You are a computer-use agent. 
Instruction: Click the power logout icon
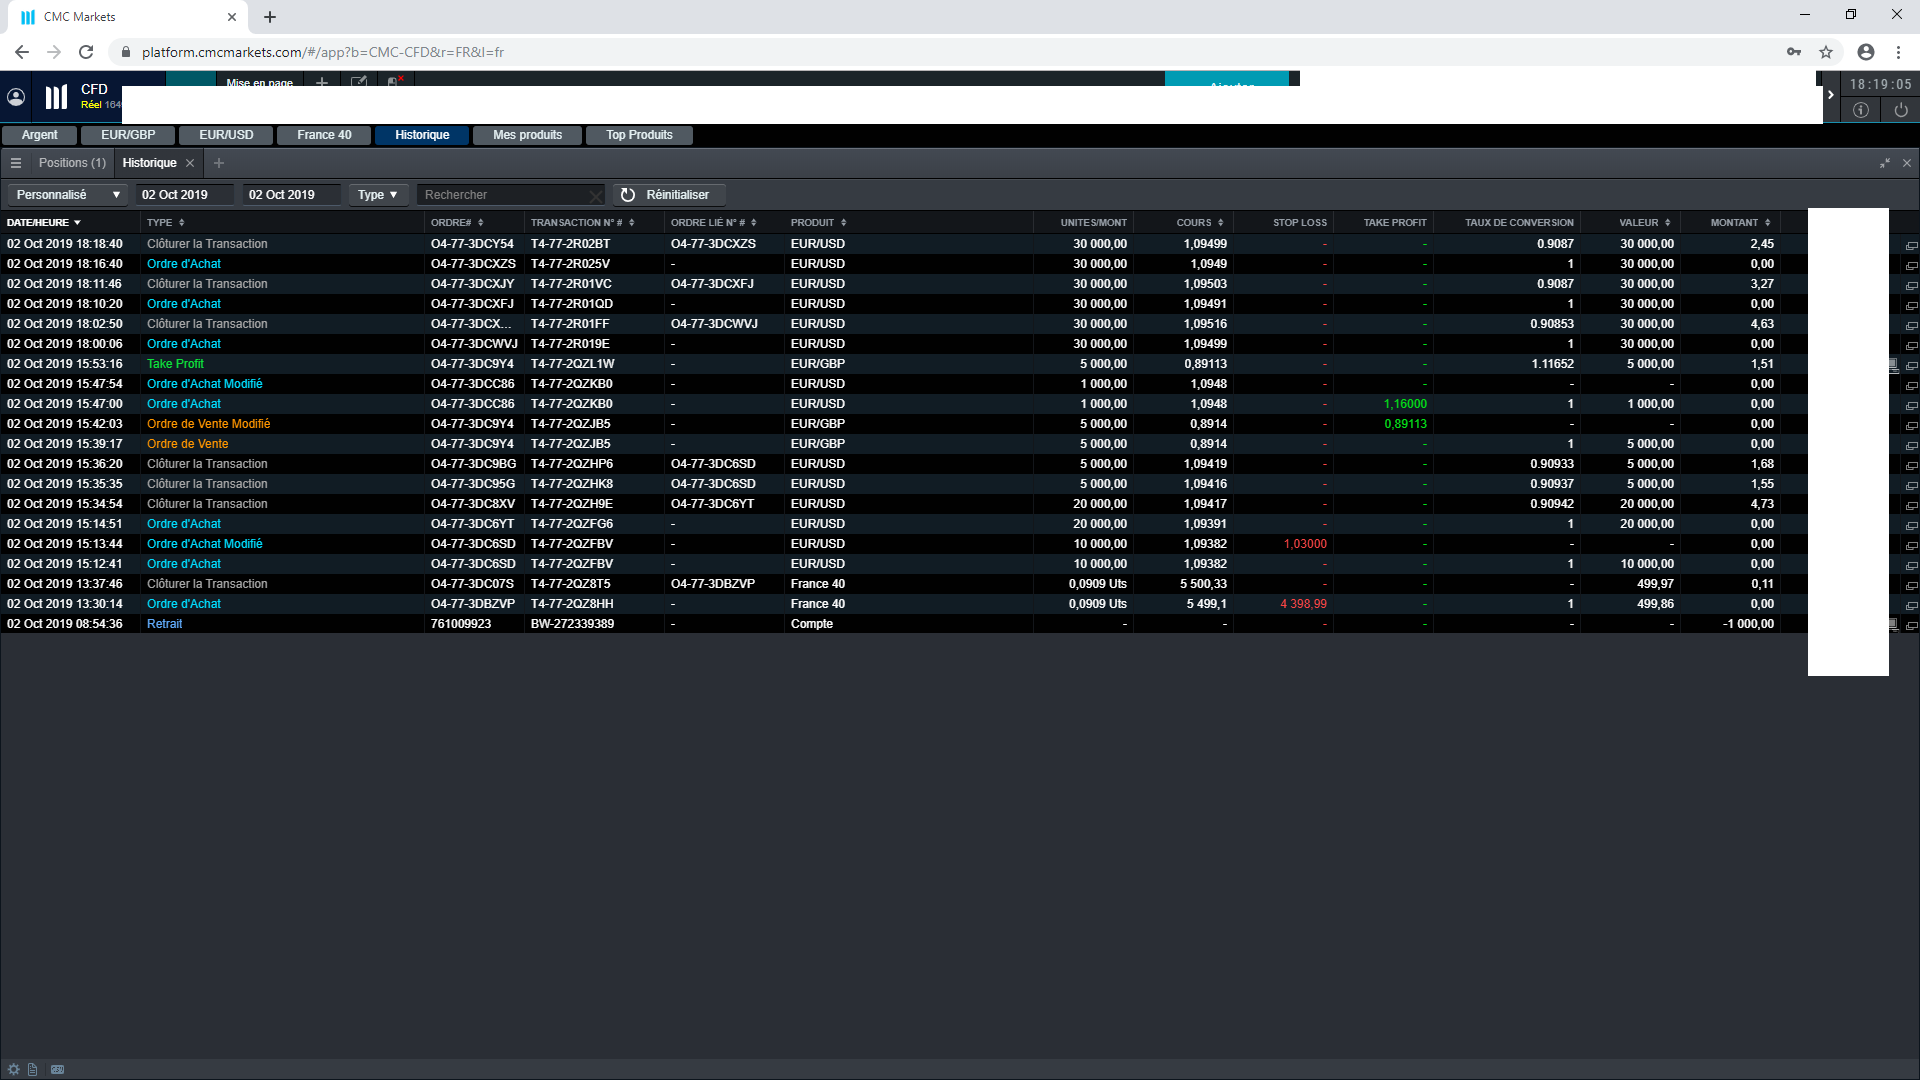[x=1900, y=110]
